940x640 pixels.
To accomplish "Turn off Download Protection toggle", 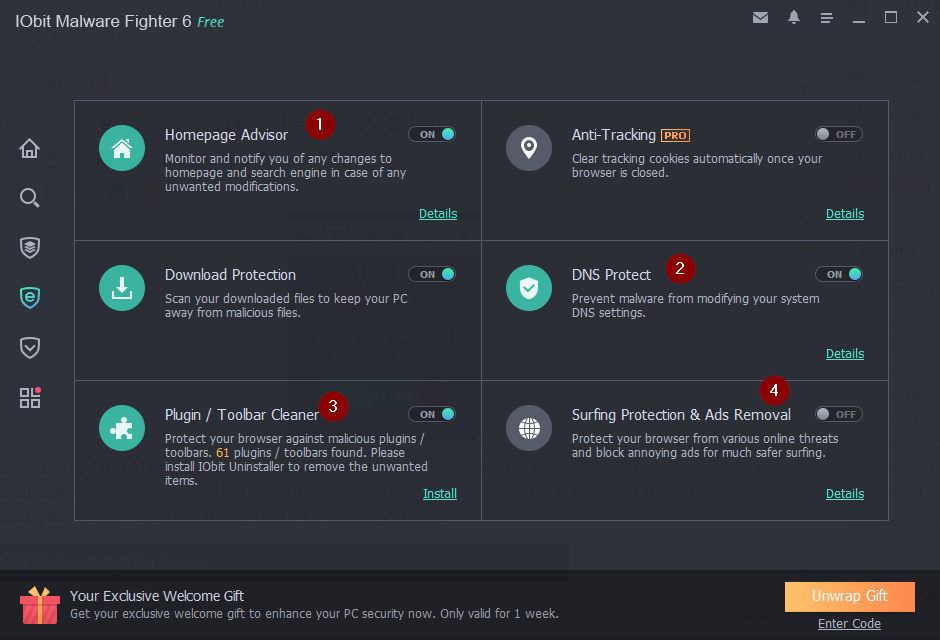I will (x=432, y=274).
